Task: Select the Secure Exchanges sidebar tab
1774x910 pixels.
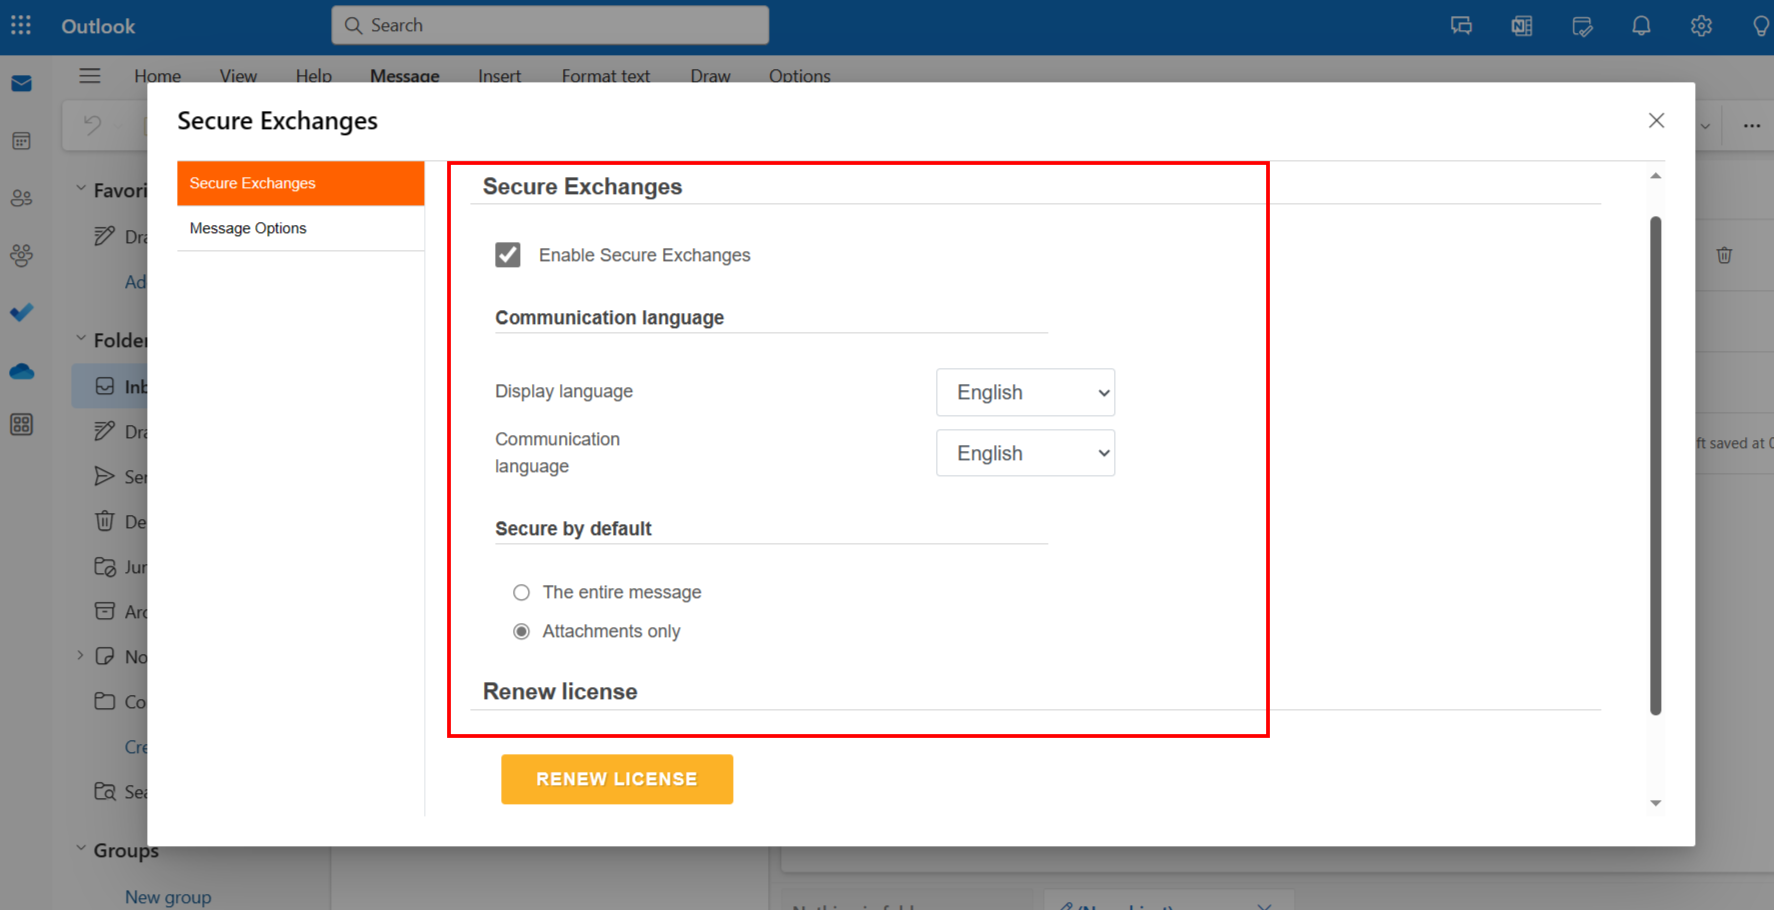Action: coord(301,183)
